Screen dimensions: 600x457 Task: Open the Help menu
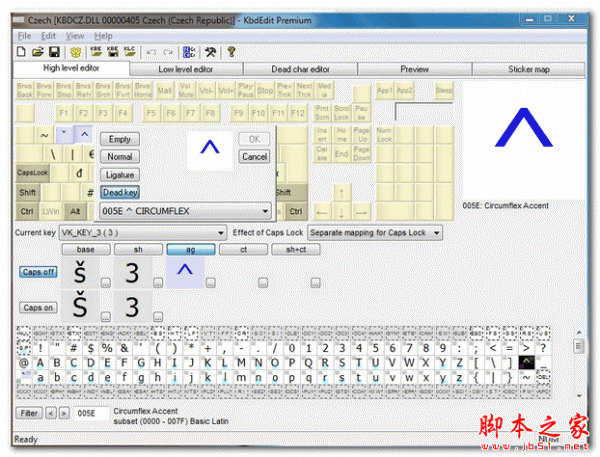click(103, 36)
